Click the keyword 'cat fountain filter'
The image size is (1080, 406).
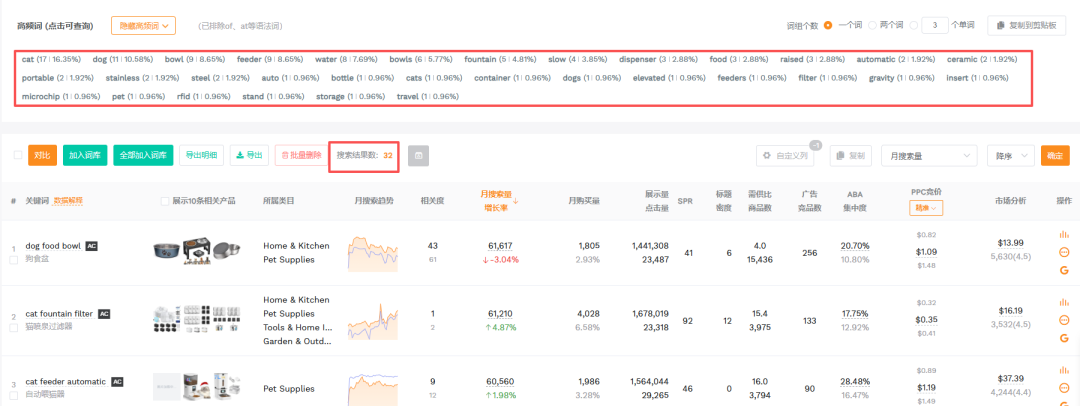(x=59, y=314)
